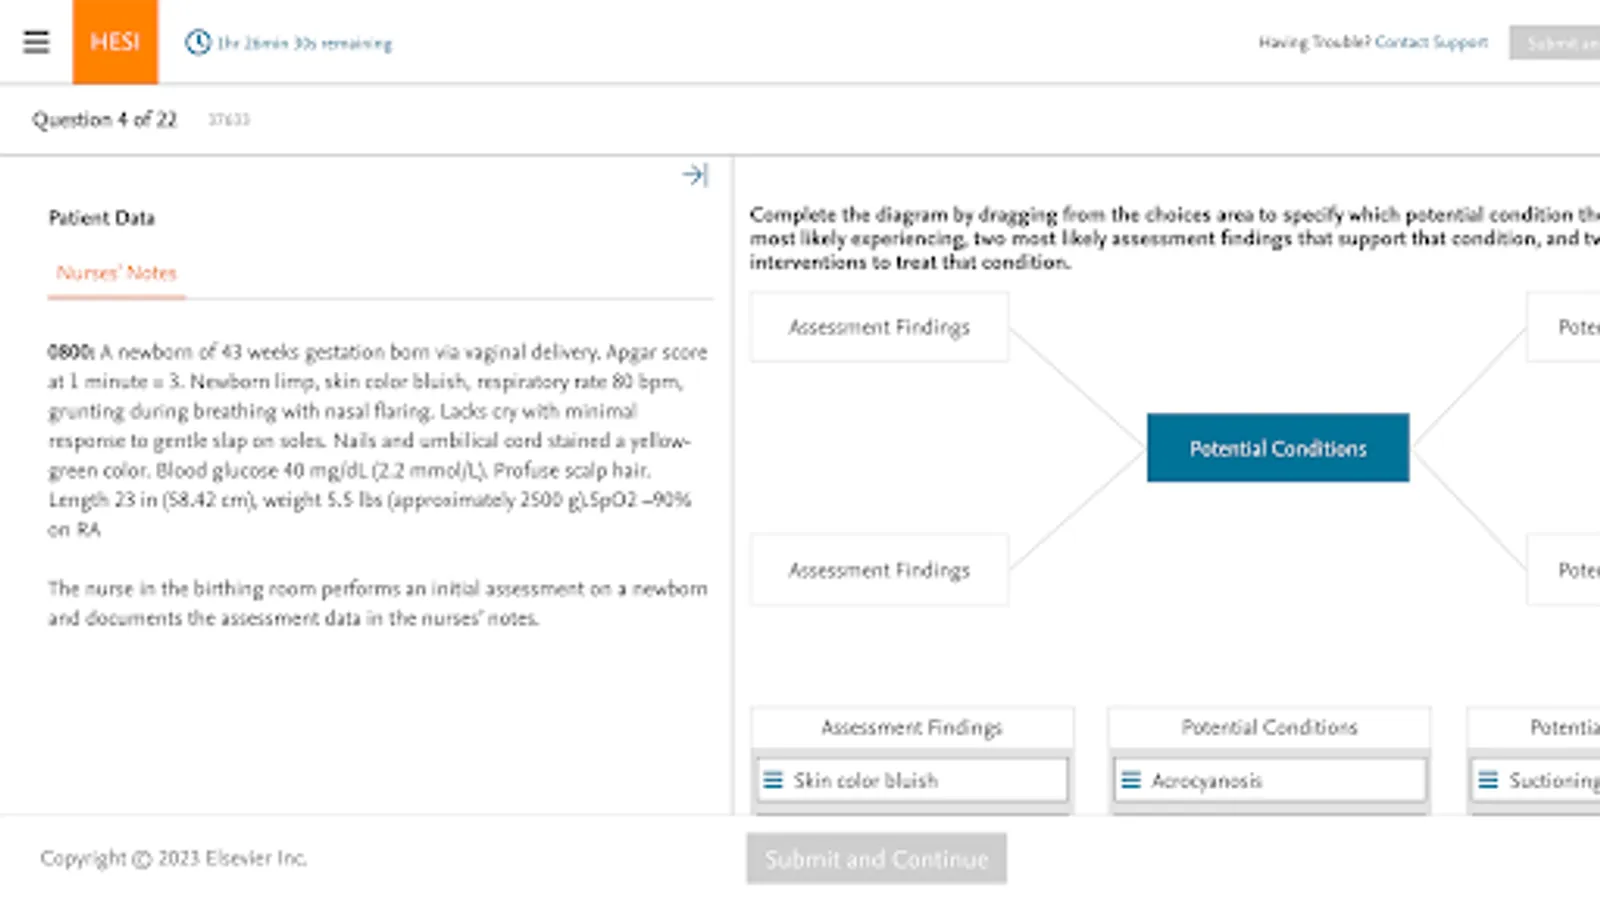Open the hamburger navigation menu

point(36,42)
